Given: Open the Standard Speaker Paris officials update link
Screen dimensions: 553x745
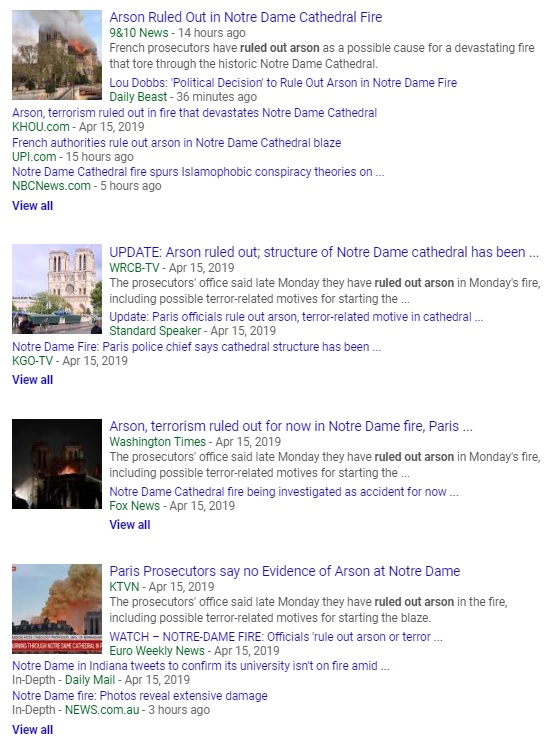Looking at the screenshot, I should pos(296,317).
